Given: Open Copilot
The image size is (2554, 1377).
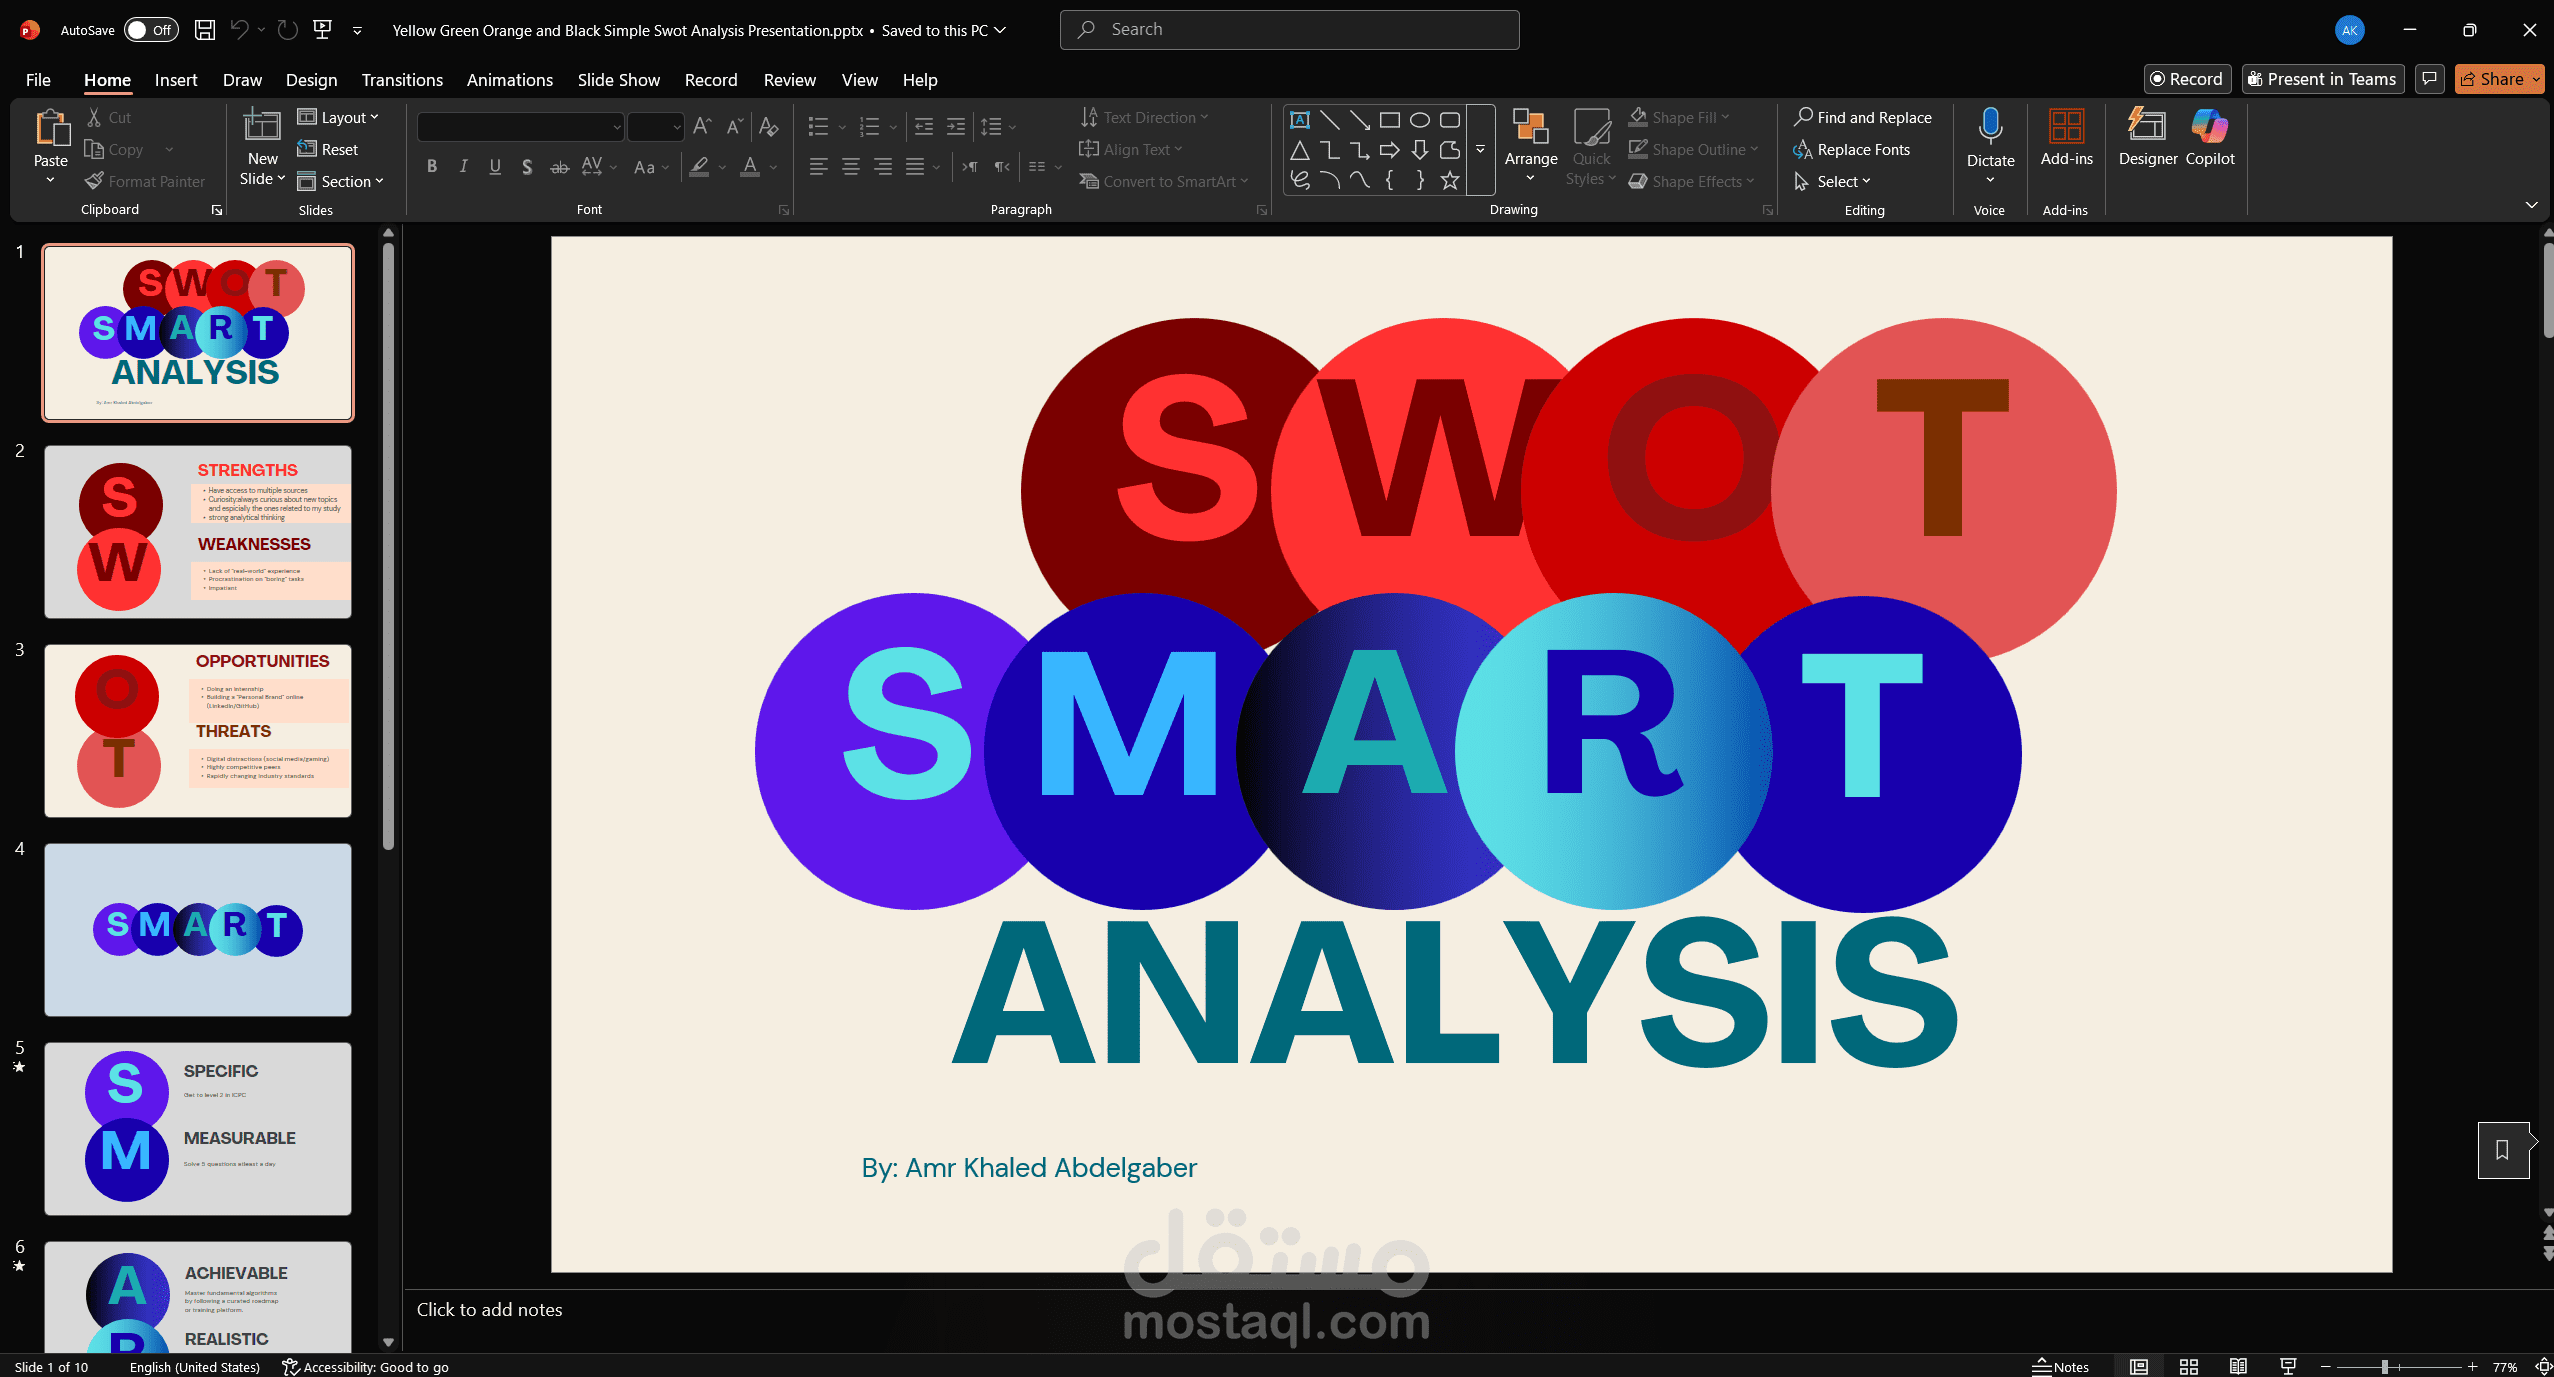Looking at the screenshot, I should click(x=2209, y=140).
